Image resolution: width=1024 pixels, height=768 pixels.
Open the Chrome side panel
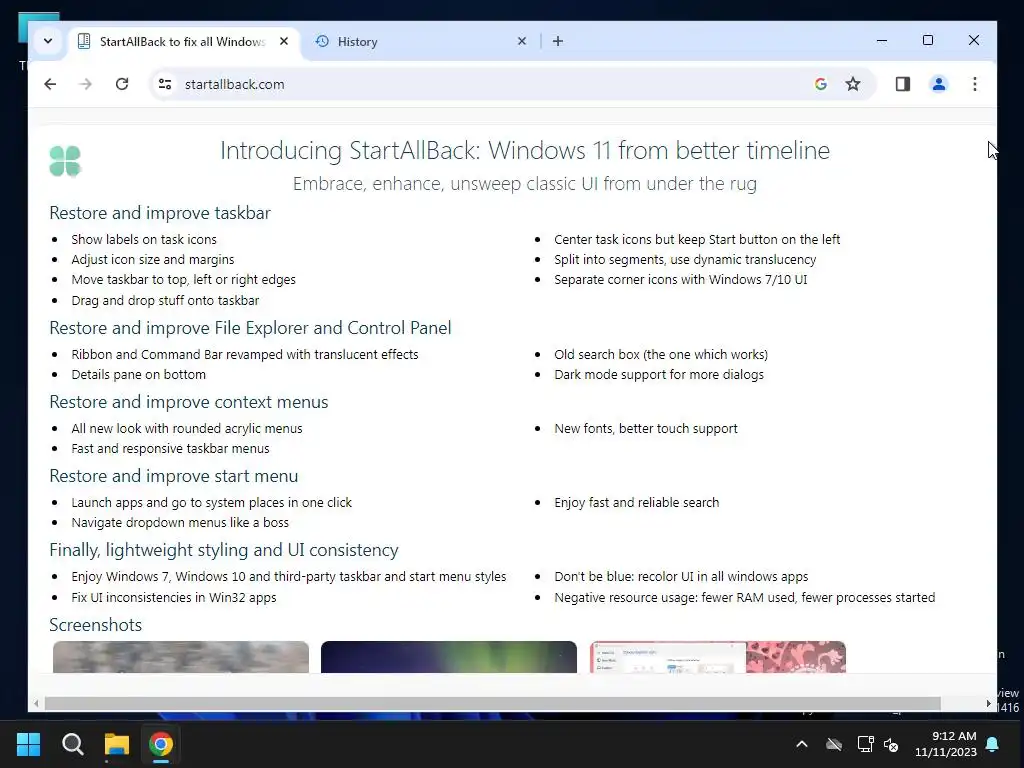pos(903,84)
